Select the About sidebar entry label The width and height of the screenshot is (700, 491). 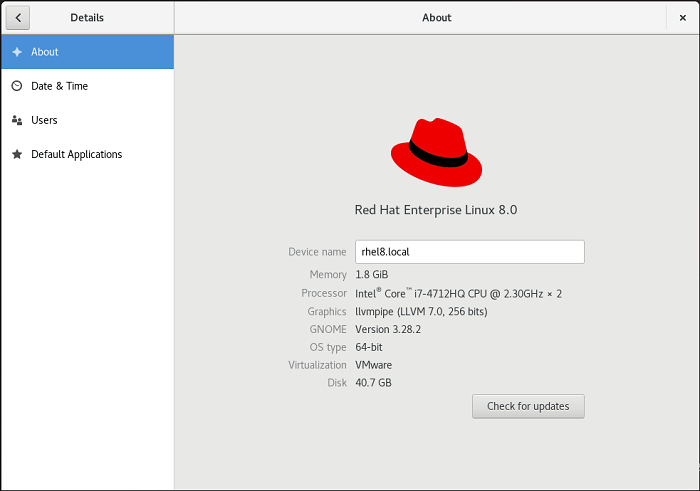pyautogui.click(x=45, y=52)
